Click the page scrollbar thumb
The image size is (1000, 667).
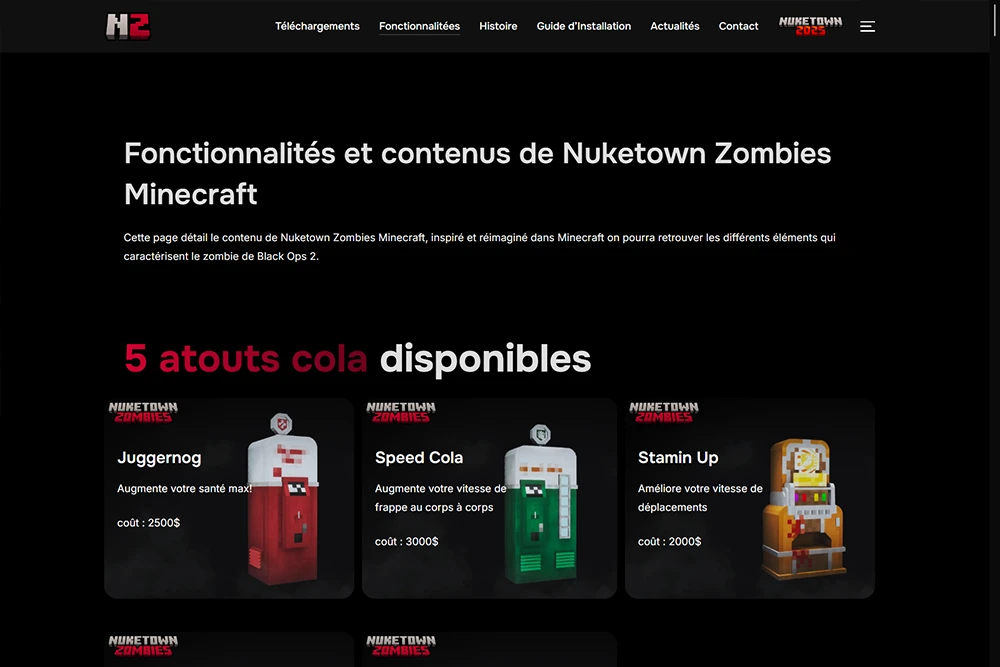point(995,18)
